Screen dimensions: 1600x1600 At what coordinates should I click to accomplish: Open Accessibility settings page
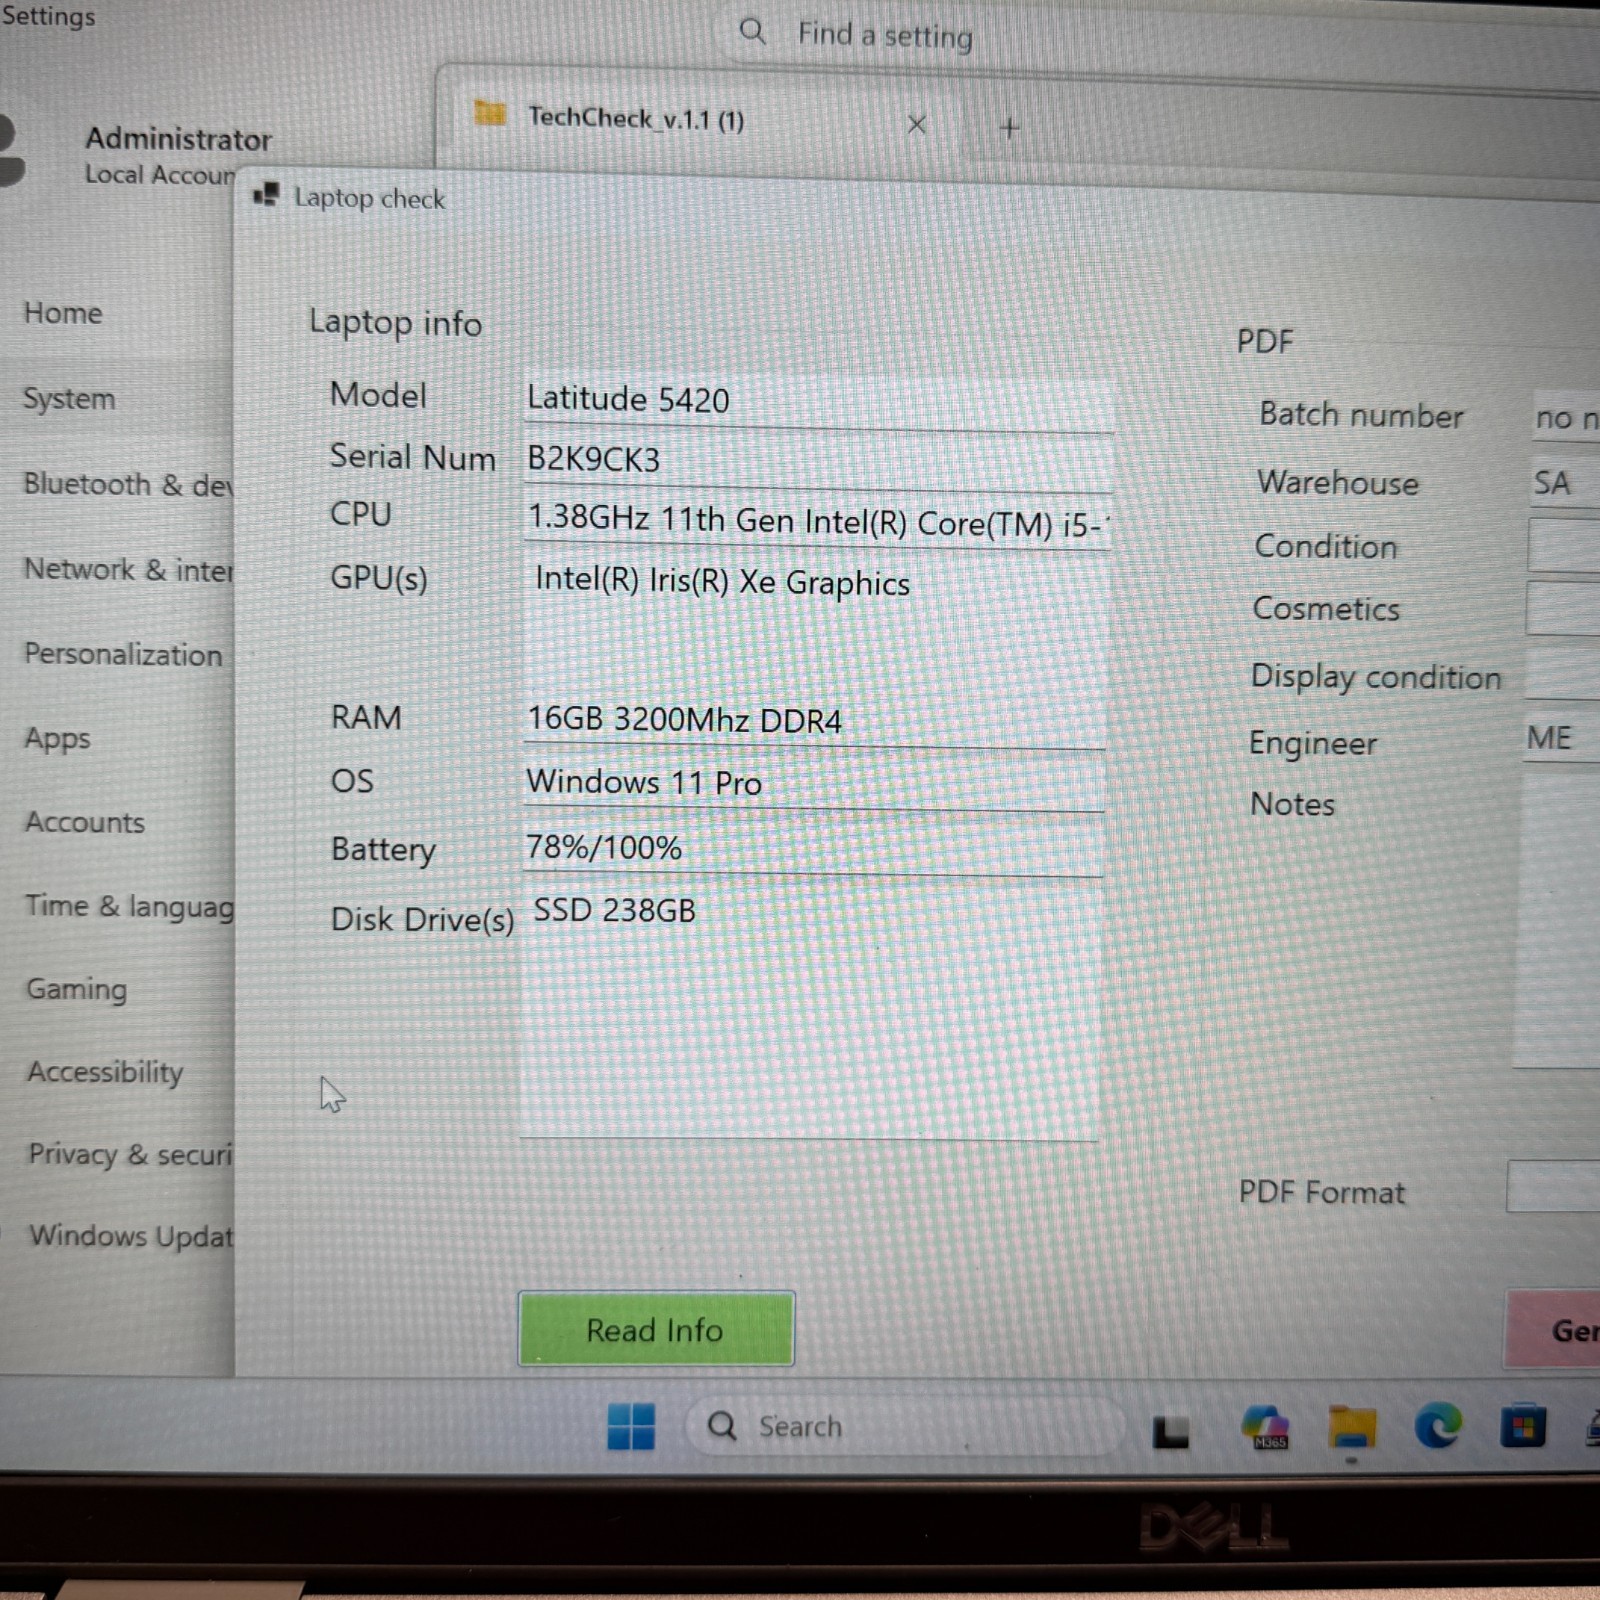coord(105,1072)
